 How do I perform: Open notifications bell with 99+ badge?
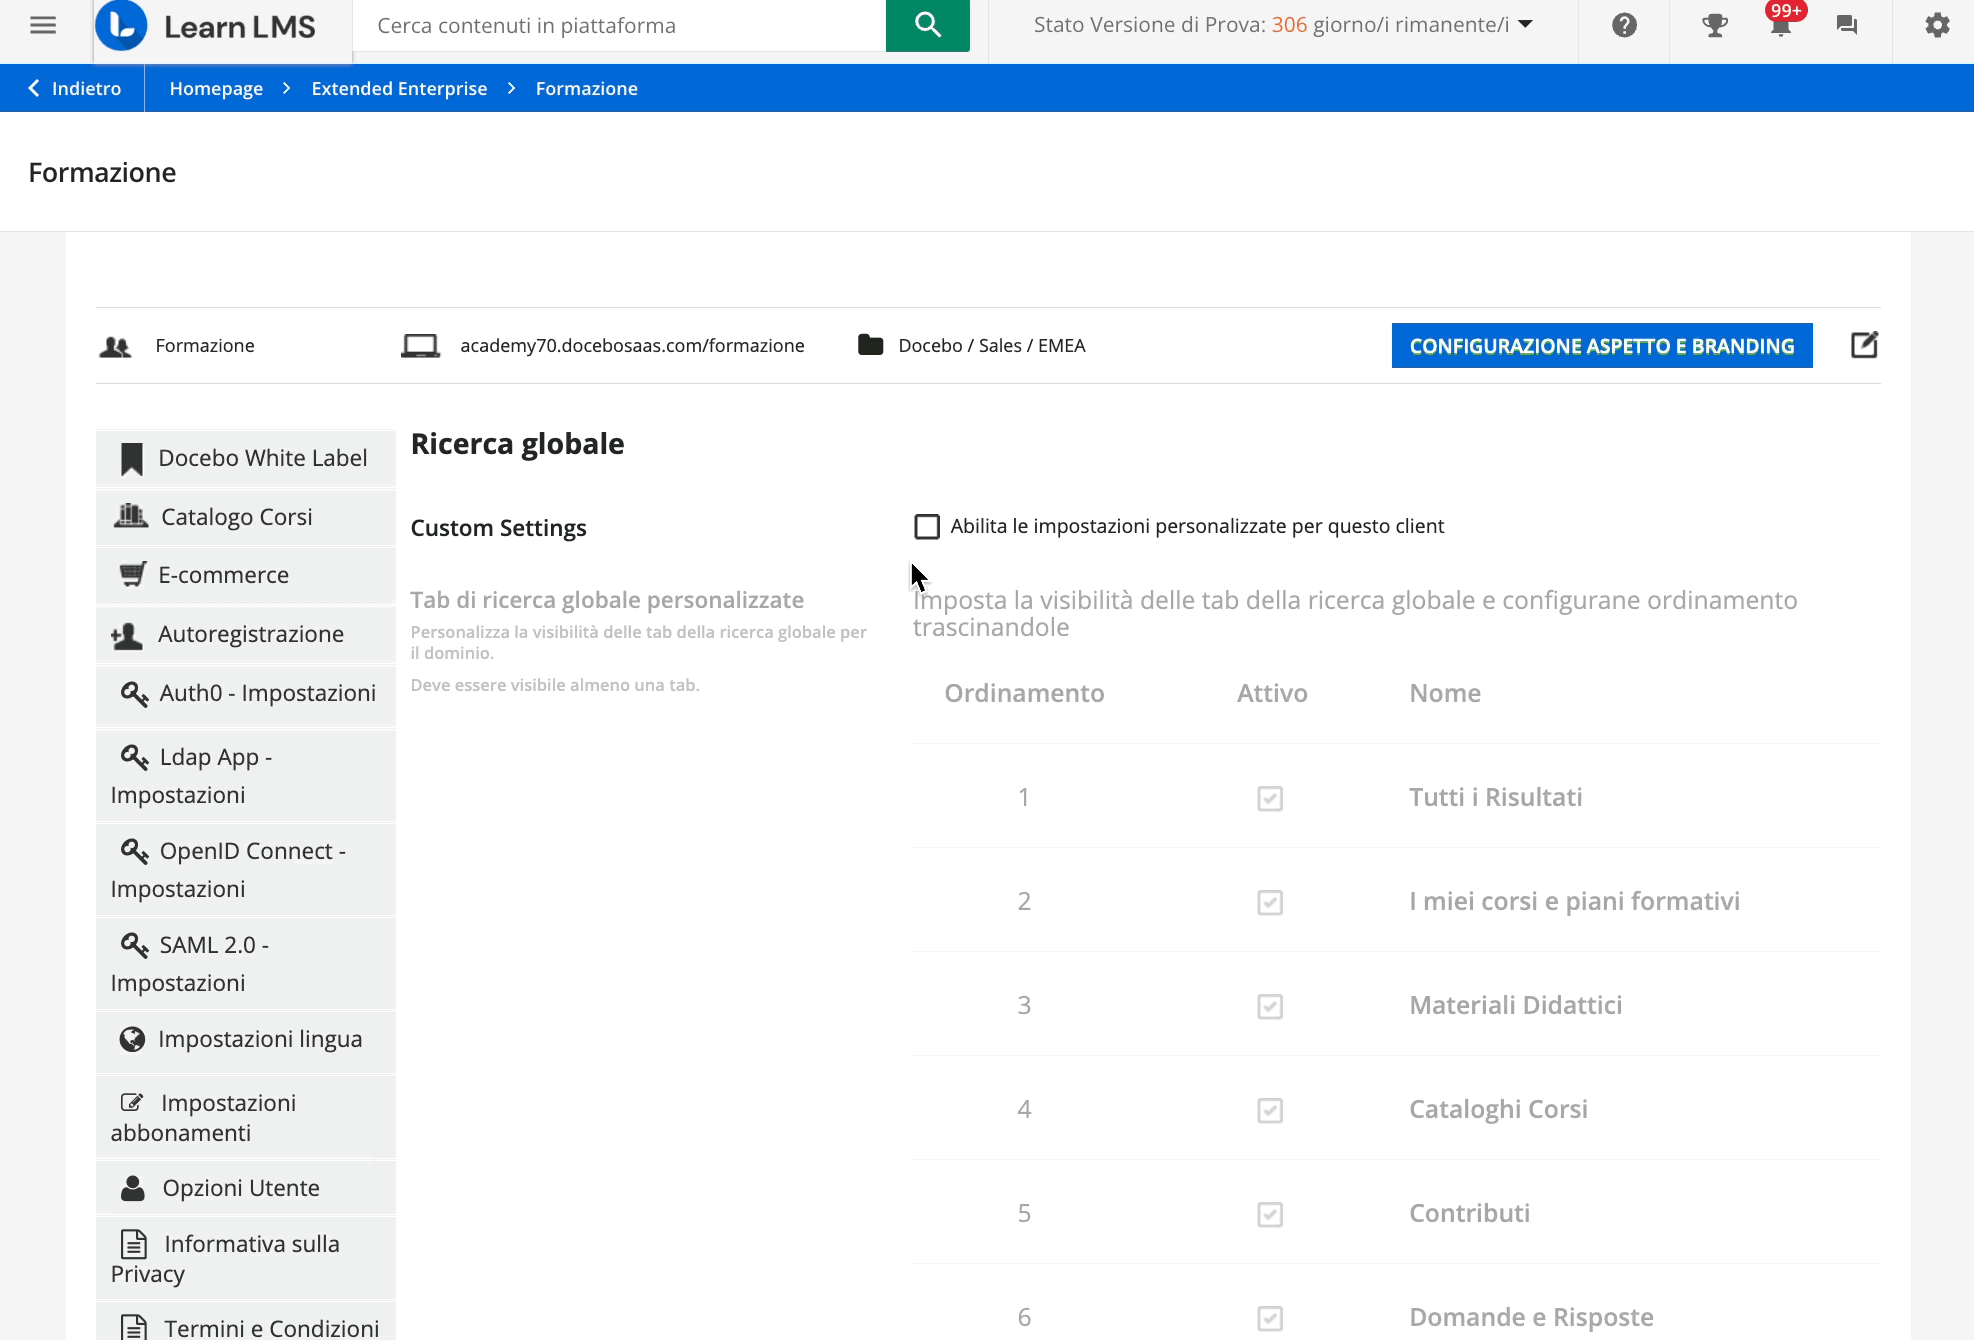(x=1781, y=24)
